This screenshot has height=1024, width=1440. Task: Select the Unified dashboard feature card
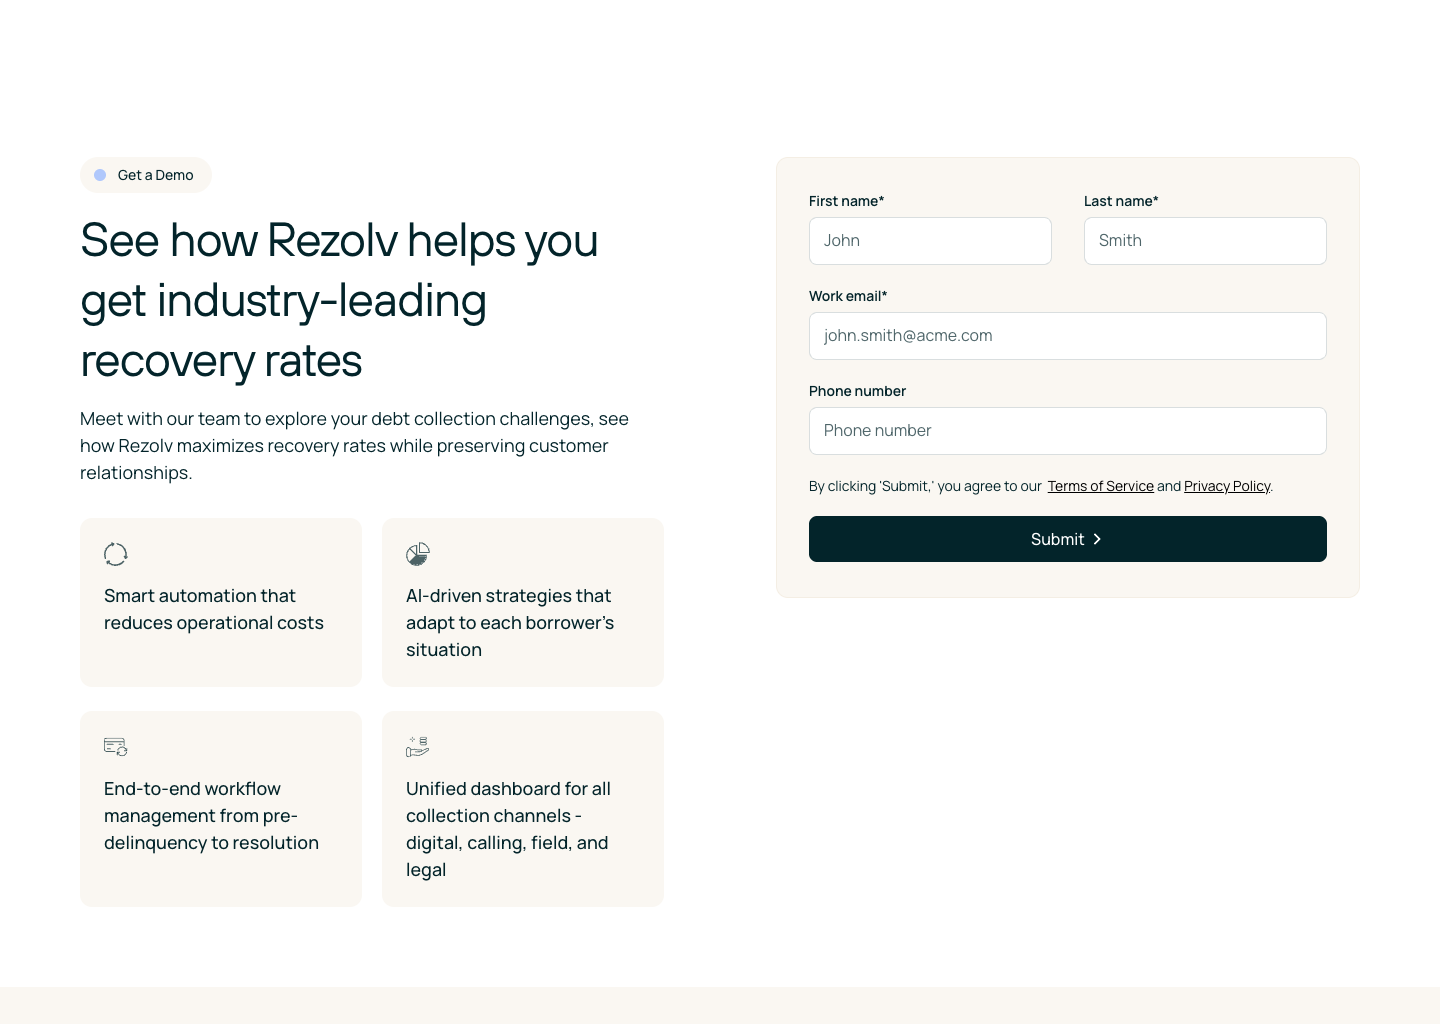[x=523, y=809]
